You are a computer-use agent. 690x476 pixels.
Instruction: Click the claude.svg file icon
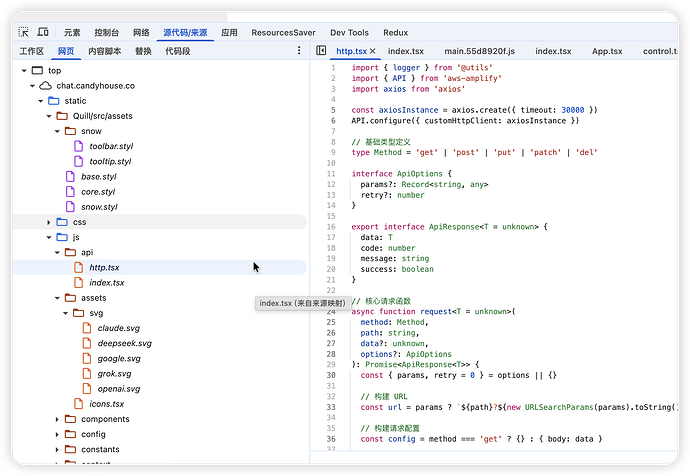pos(87,328)
